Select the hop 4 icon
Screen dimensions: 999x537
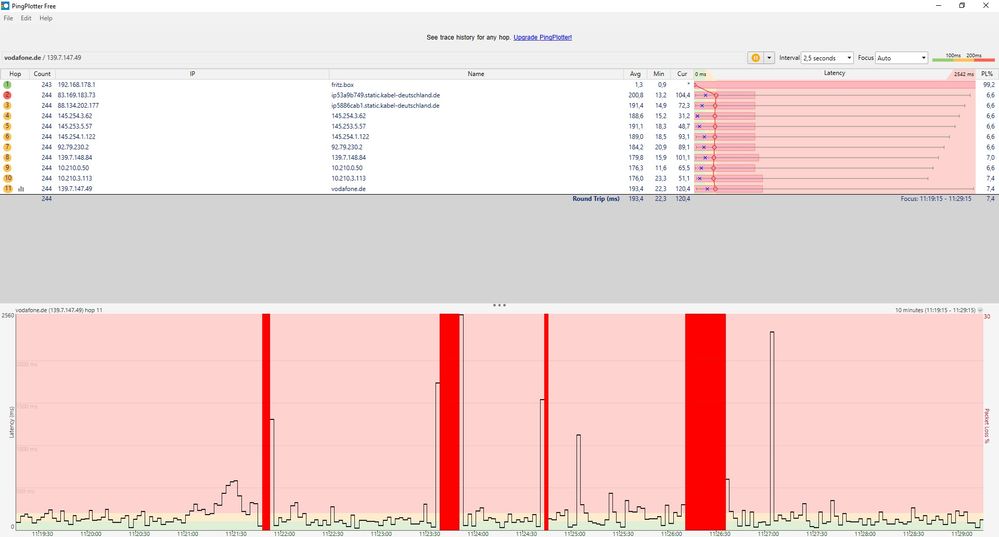click(7, 116)
